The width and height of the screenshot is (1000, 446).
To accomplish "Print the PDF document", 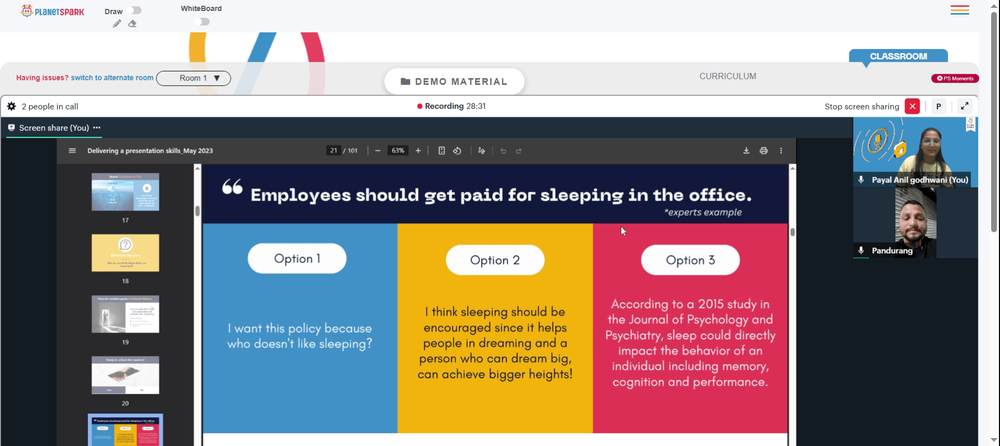I will click(x=763, y=151).
